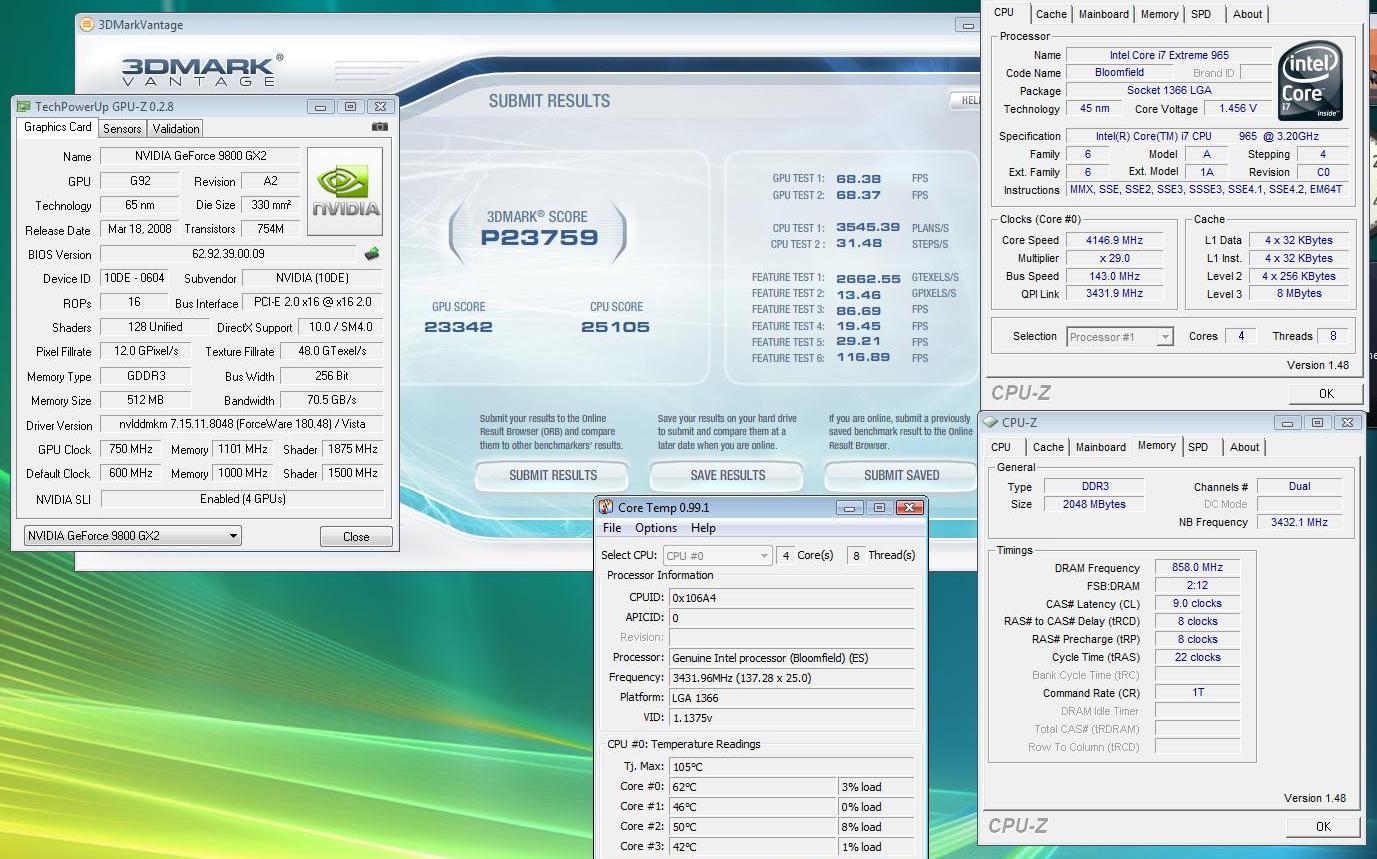Click the P23759 3DMark score
This screenshot has height=859, width=1377.
pos(539,238)
